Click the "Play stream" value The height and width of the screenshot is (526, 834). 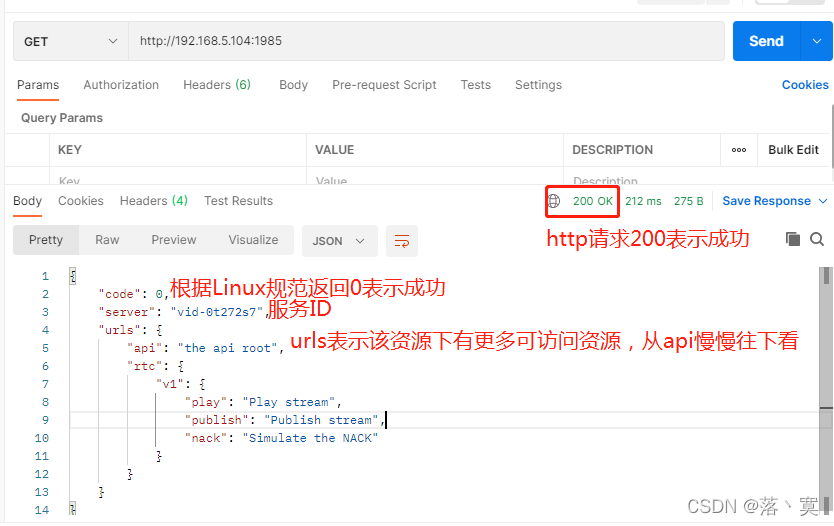(x=289, y=402)
